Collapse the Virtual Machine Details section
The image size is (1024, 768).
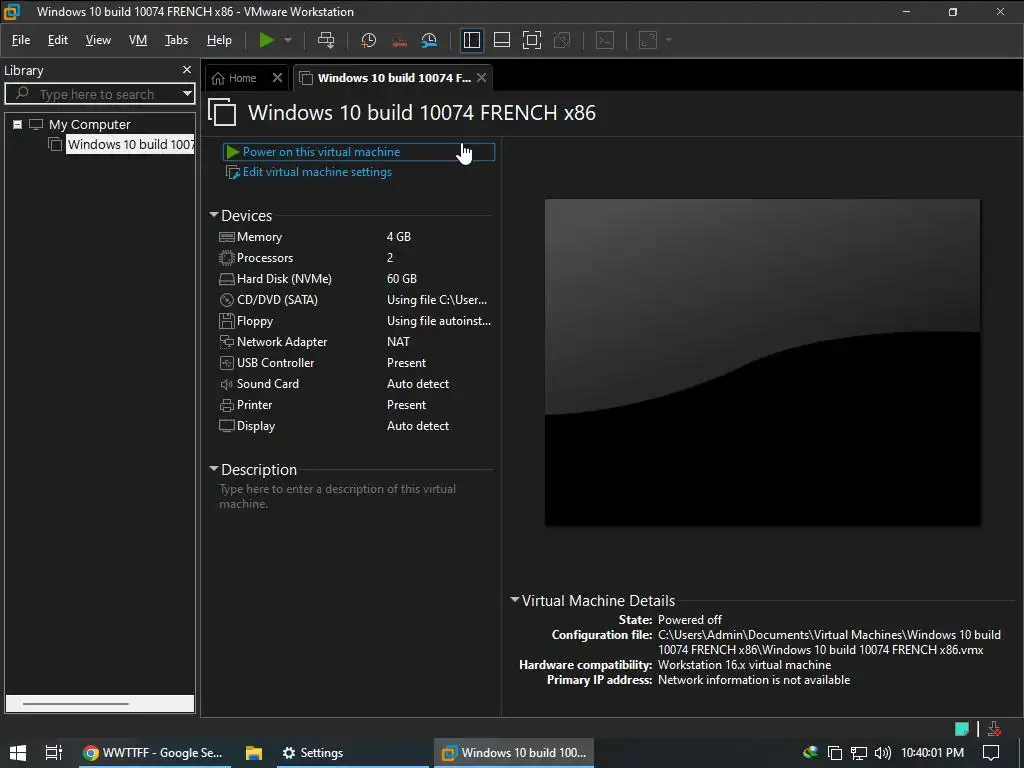pos(515,600)
